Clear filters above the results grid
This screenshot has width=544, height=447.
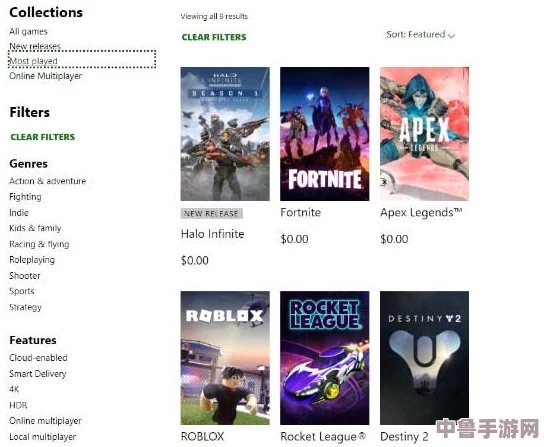(x=214, y=37)
